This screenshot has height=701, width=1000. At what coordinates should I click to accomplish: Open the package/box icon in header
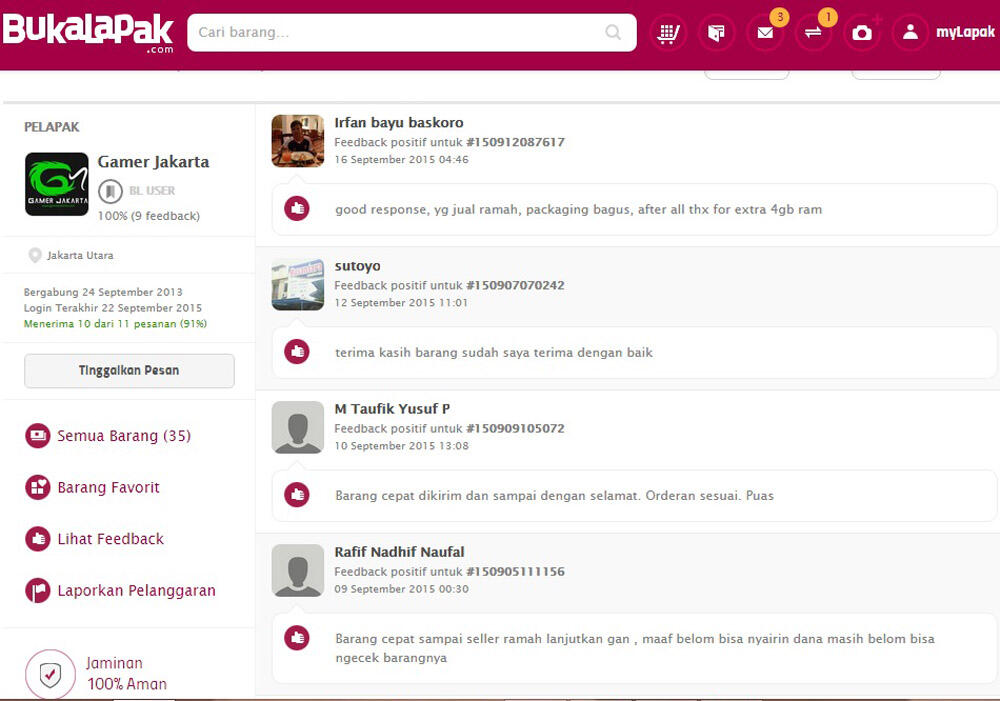pos(716,33)
